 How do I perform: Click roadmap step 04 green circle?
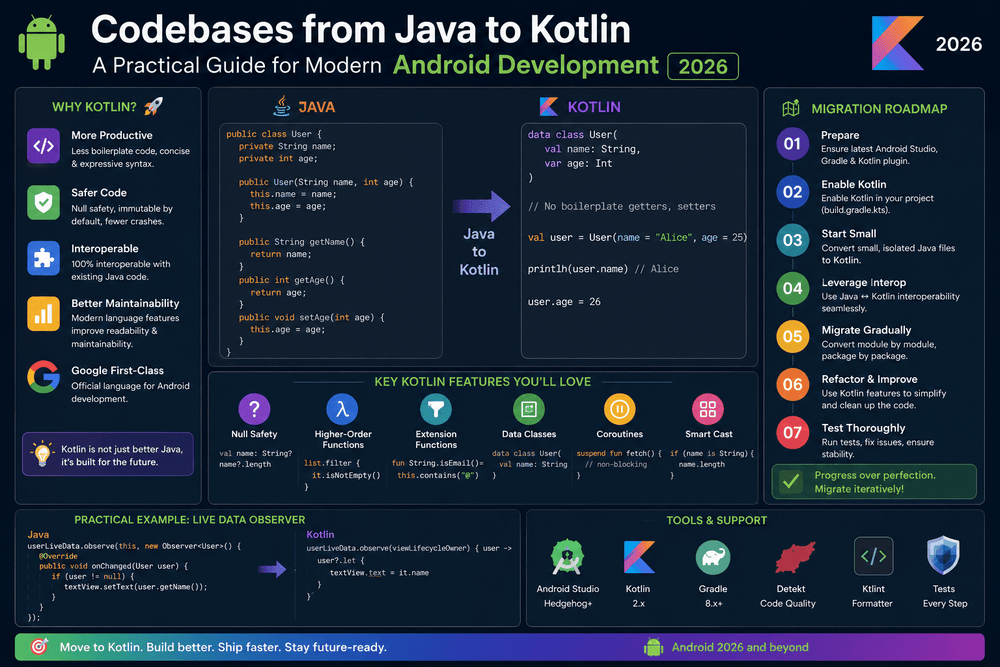(792, 288)
